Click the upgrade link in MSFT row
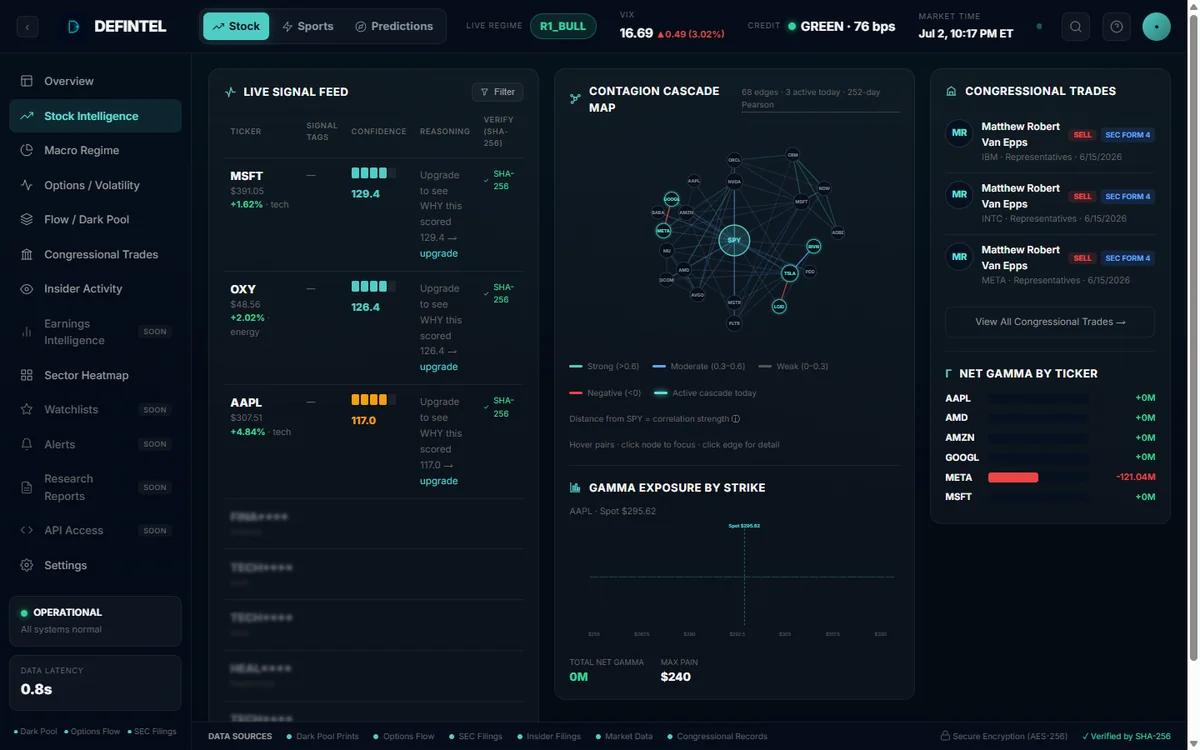This screenshot has height=750, width=1200. [x=439, y=254]
